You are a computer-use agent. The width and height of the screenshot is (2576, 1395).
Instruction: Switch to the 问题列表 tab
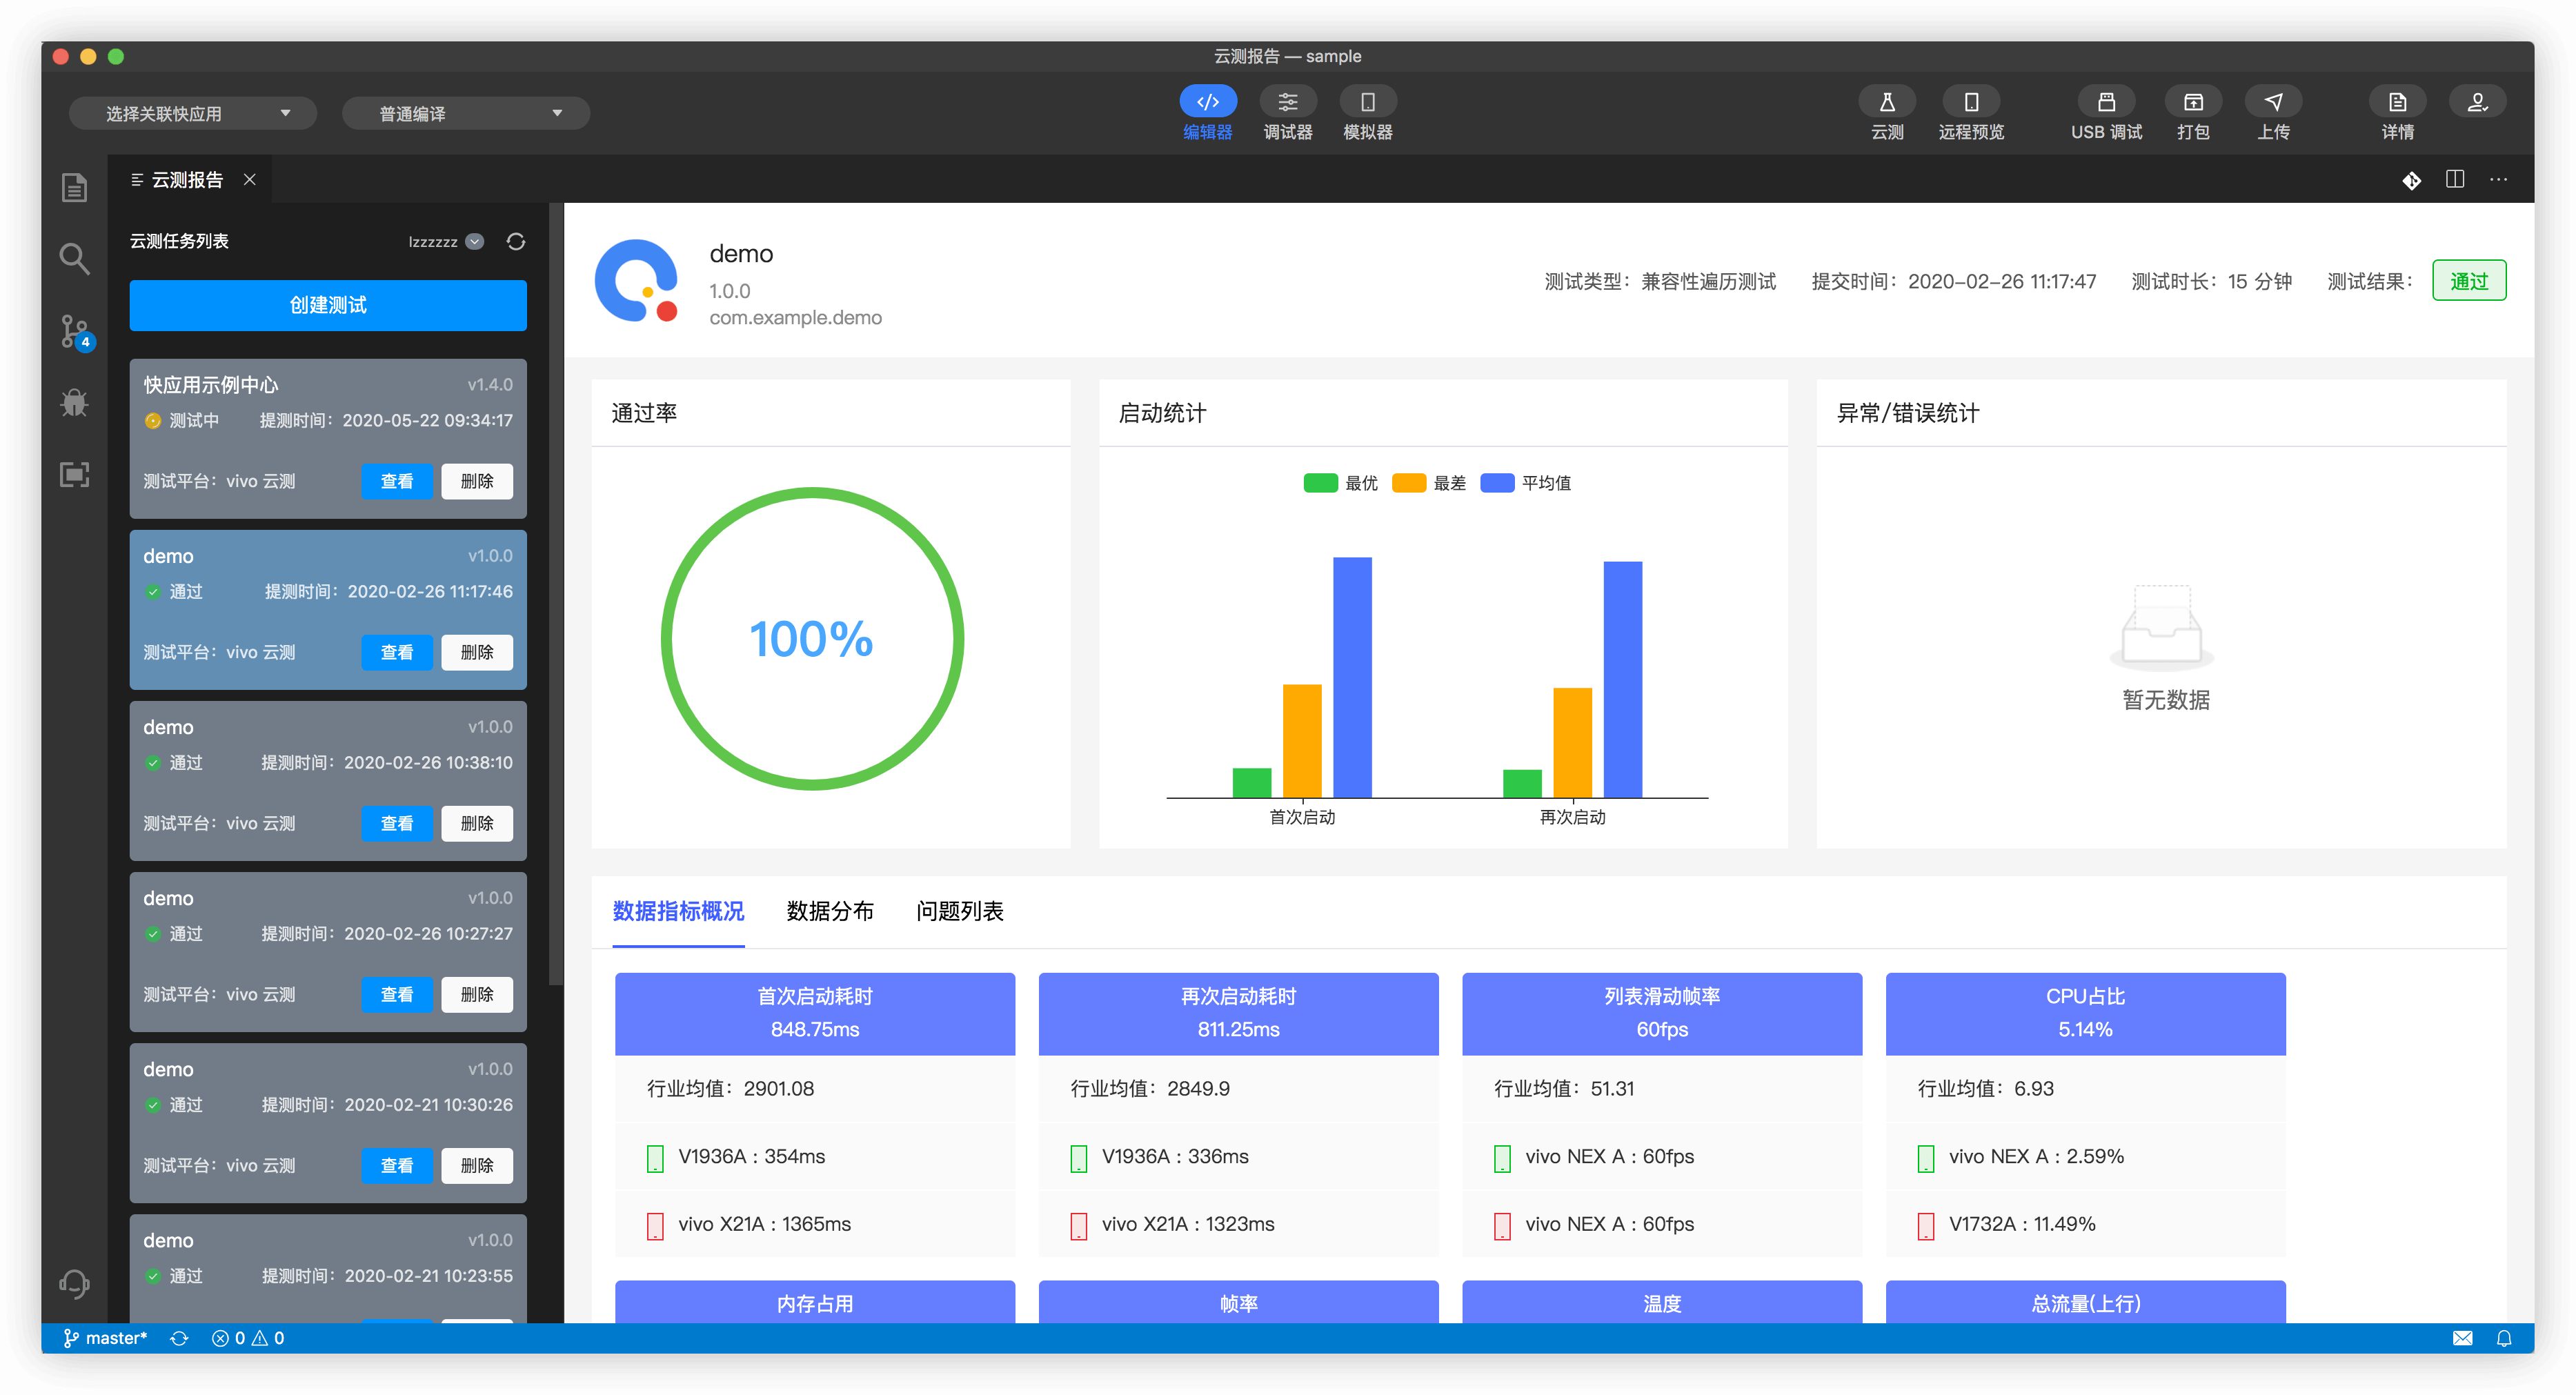coord(959,911)
